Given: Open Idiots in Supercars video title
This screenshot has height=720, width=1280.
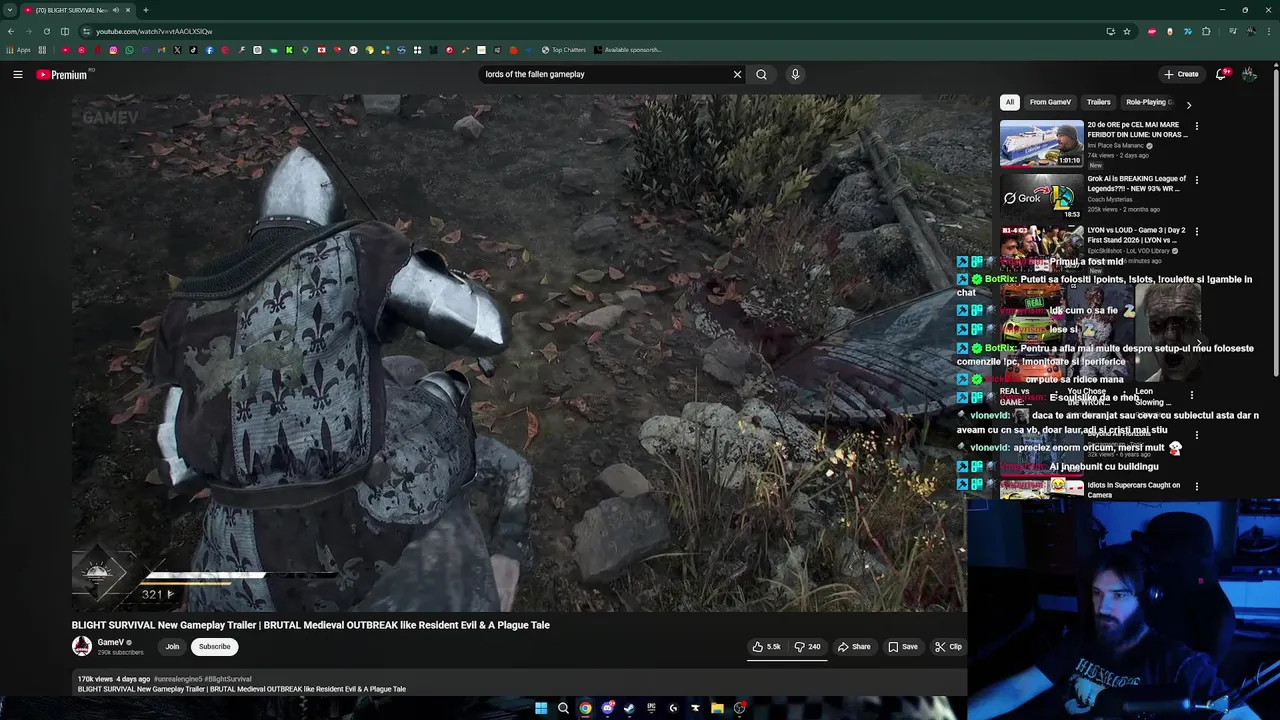Looking at the screenshot, I should click(1134, 490).
